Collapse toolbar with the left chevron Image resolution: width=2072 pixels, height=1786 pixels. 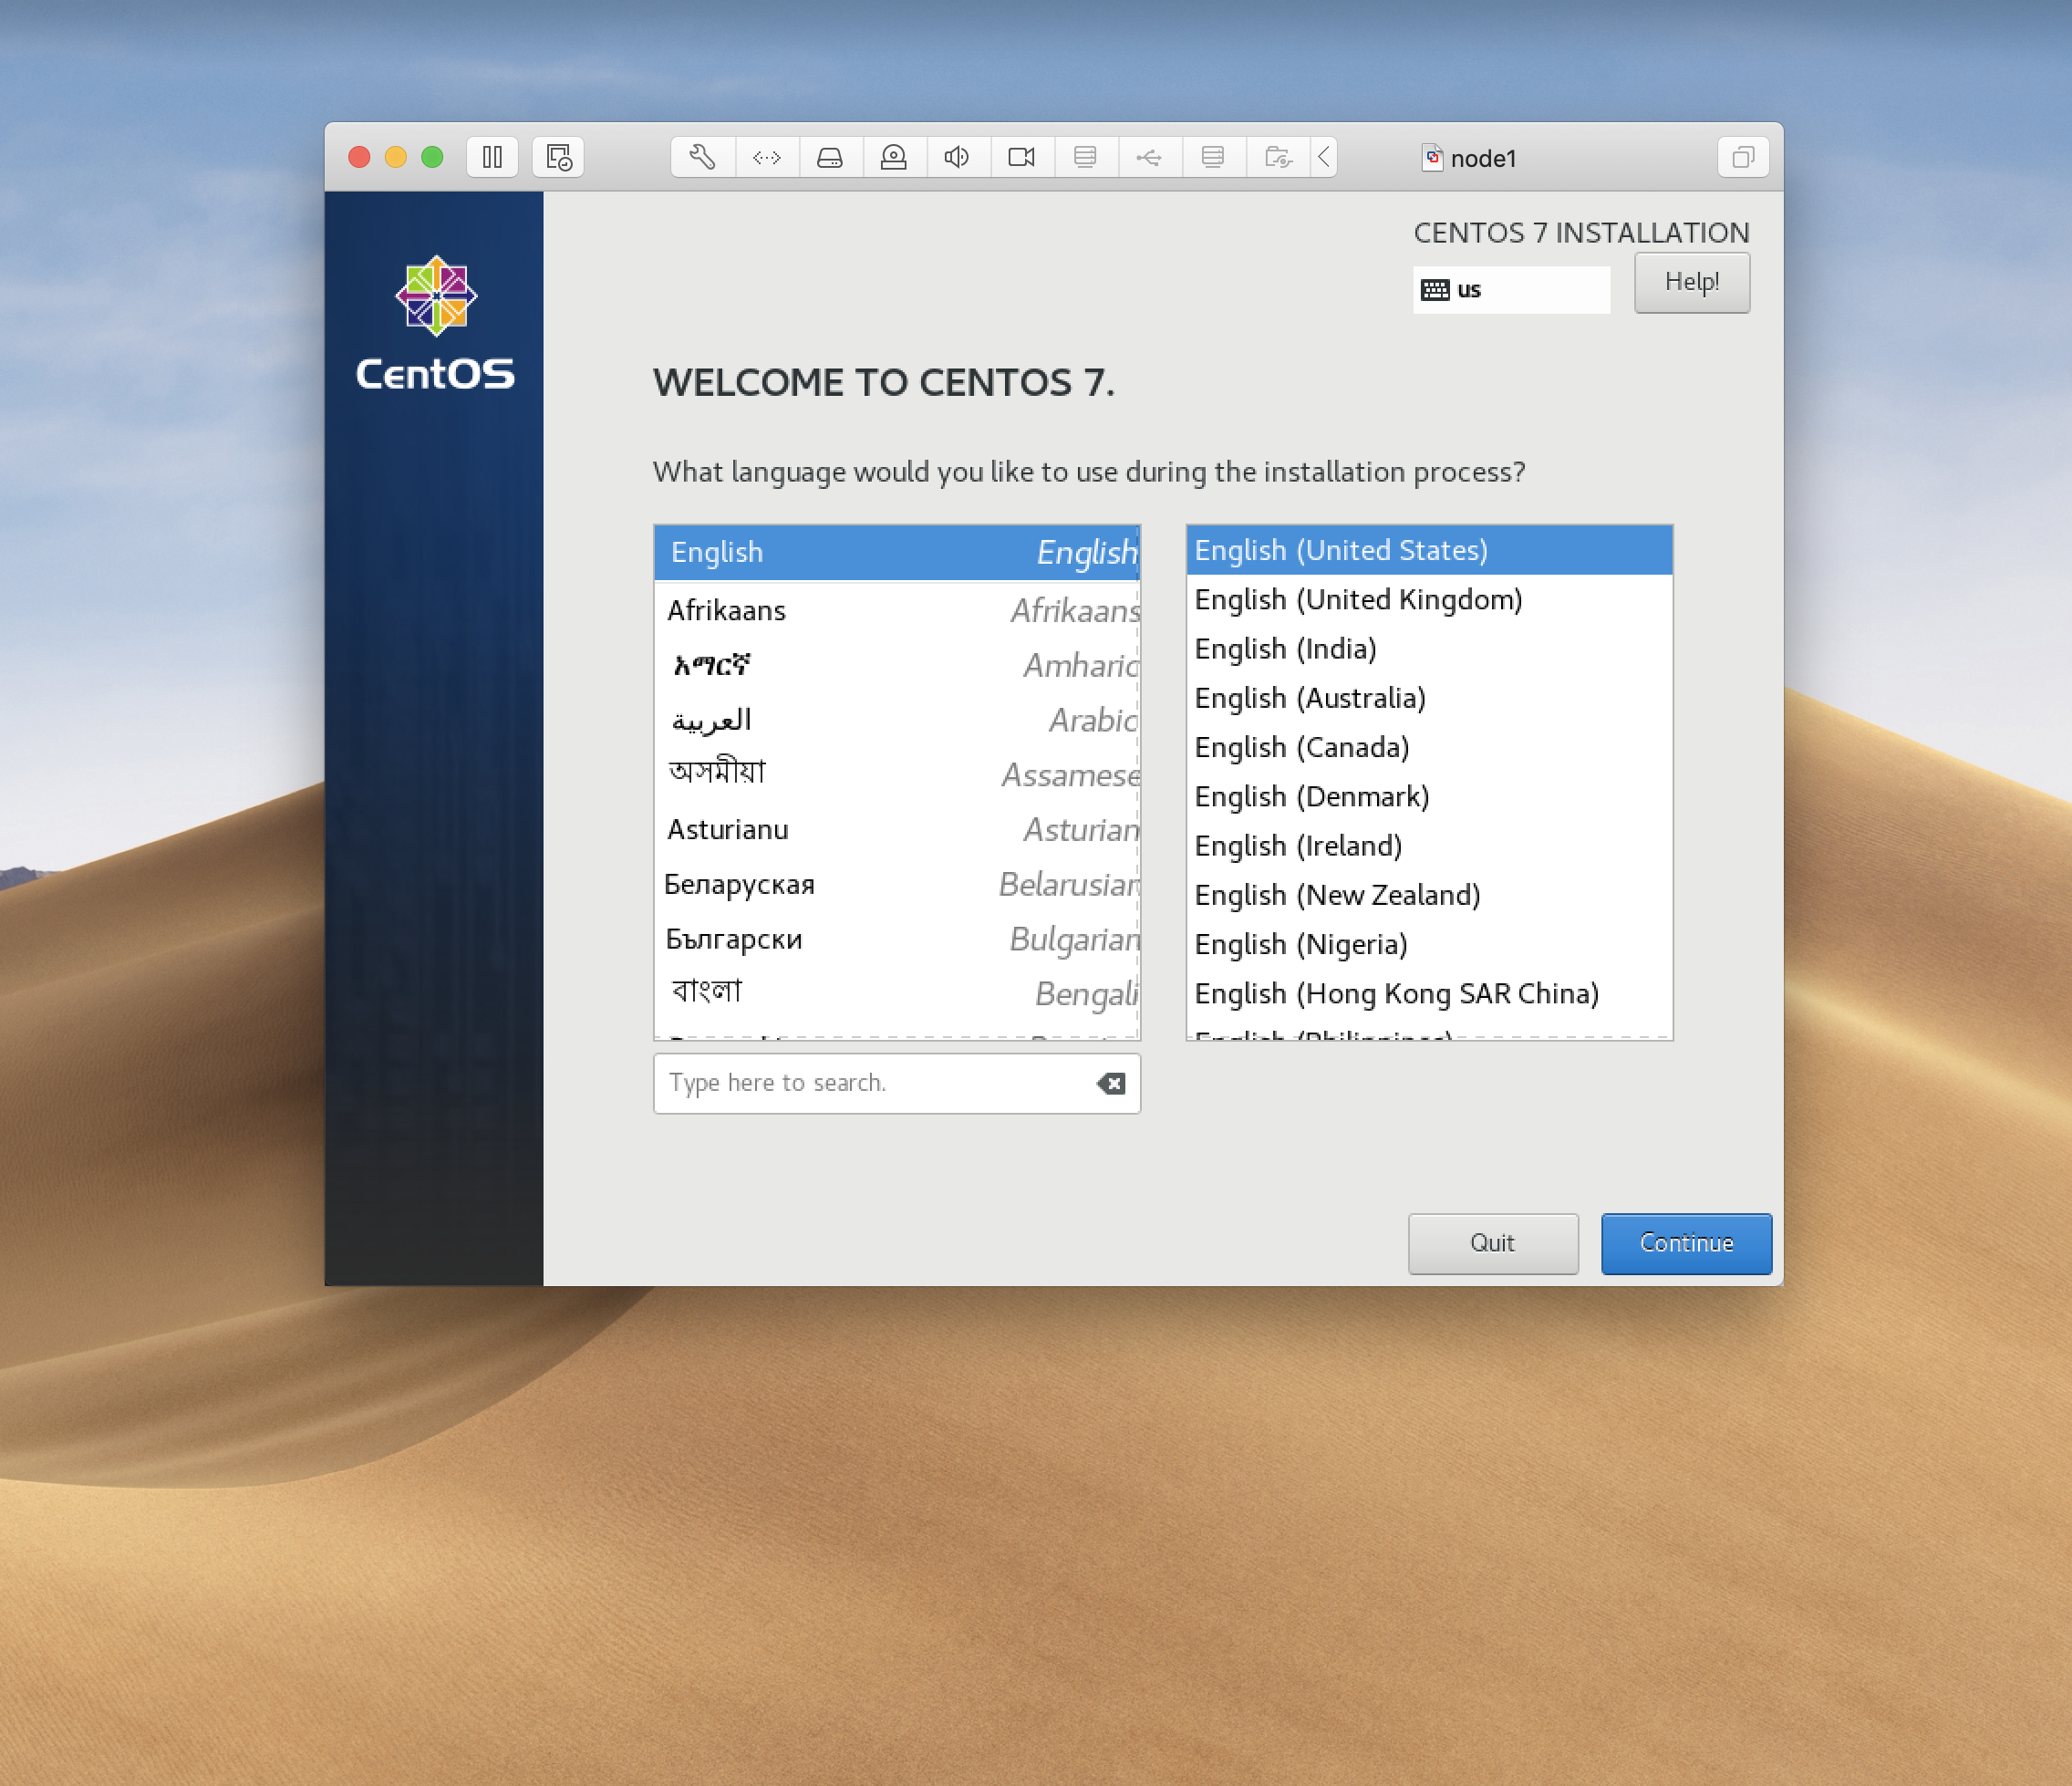tap(1323, 157)
